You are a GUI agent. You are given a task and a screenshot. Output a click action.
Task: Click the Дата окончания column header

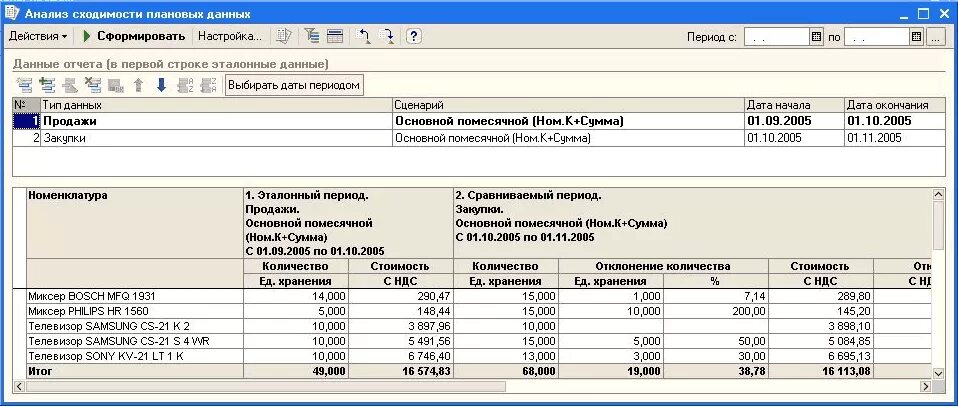click(x=896, y=105)
